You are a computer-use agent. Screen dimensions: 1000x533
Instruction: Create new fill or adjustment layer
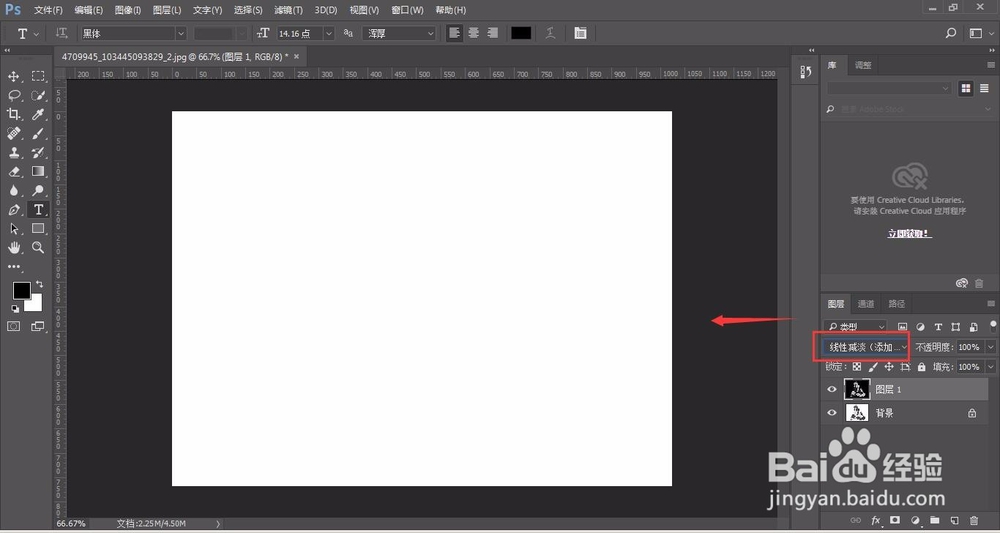915,520
